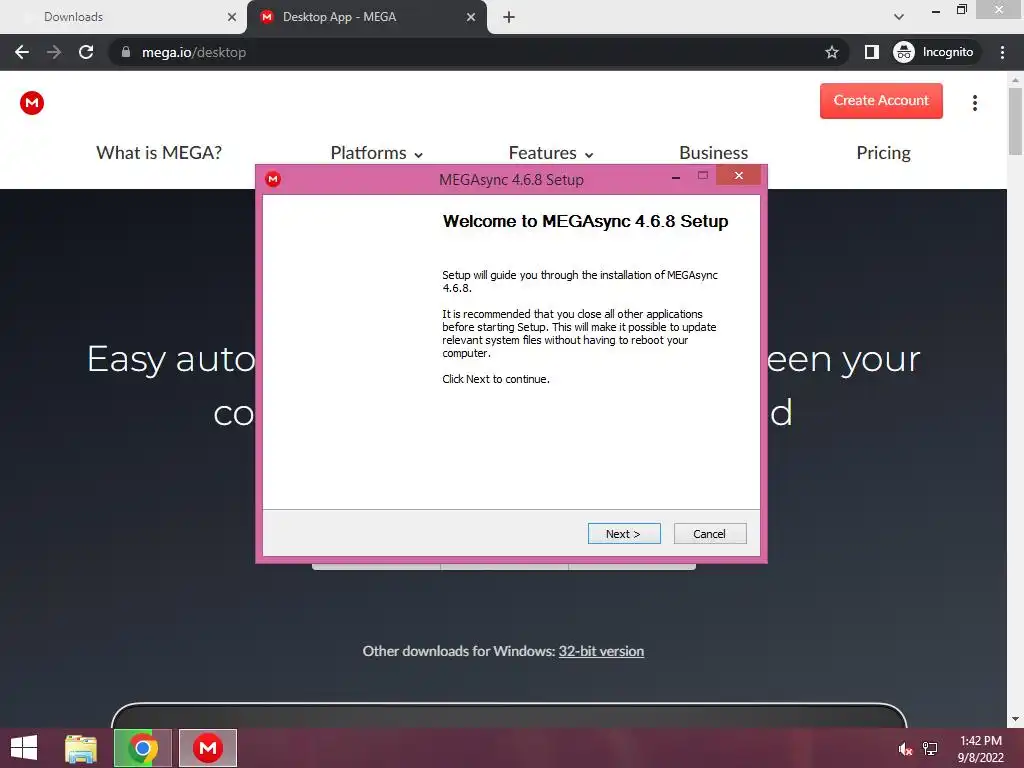Click the address bar showing mega.io/desktop
The image size is (1024, 768).
pyautogui.click(x=477, y=52)
